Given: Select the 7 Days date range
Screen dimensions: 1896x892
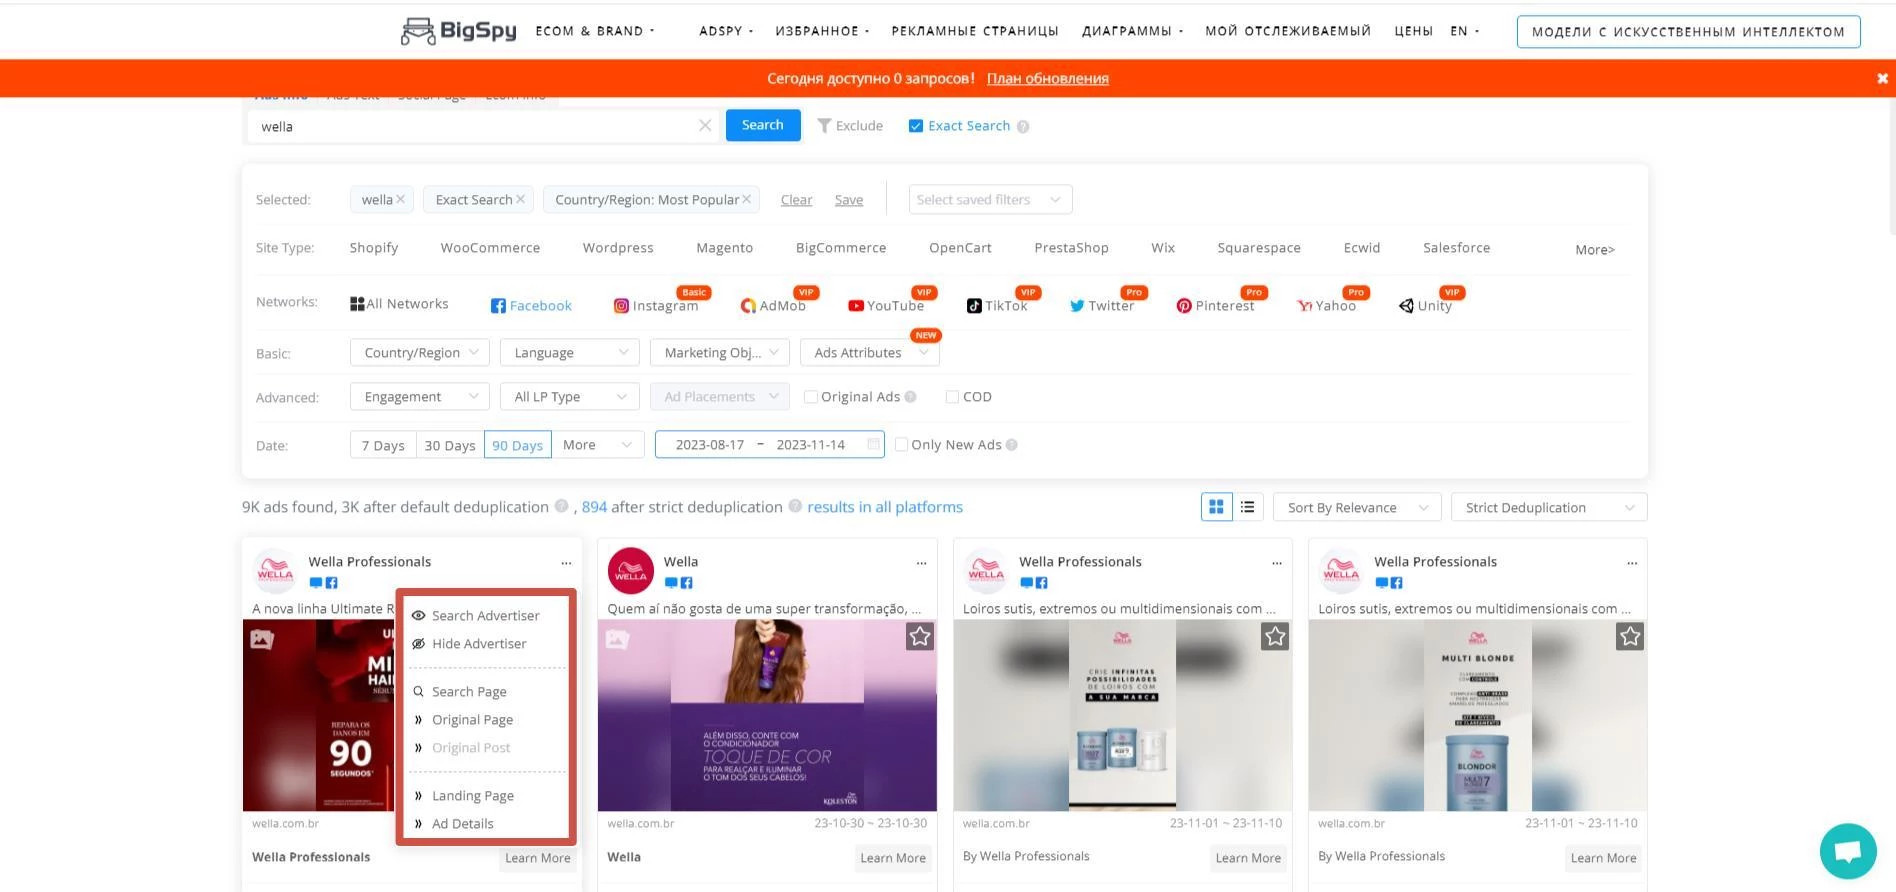Looking at the screenshot, I should click(x=383, y=445).
